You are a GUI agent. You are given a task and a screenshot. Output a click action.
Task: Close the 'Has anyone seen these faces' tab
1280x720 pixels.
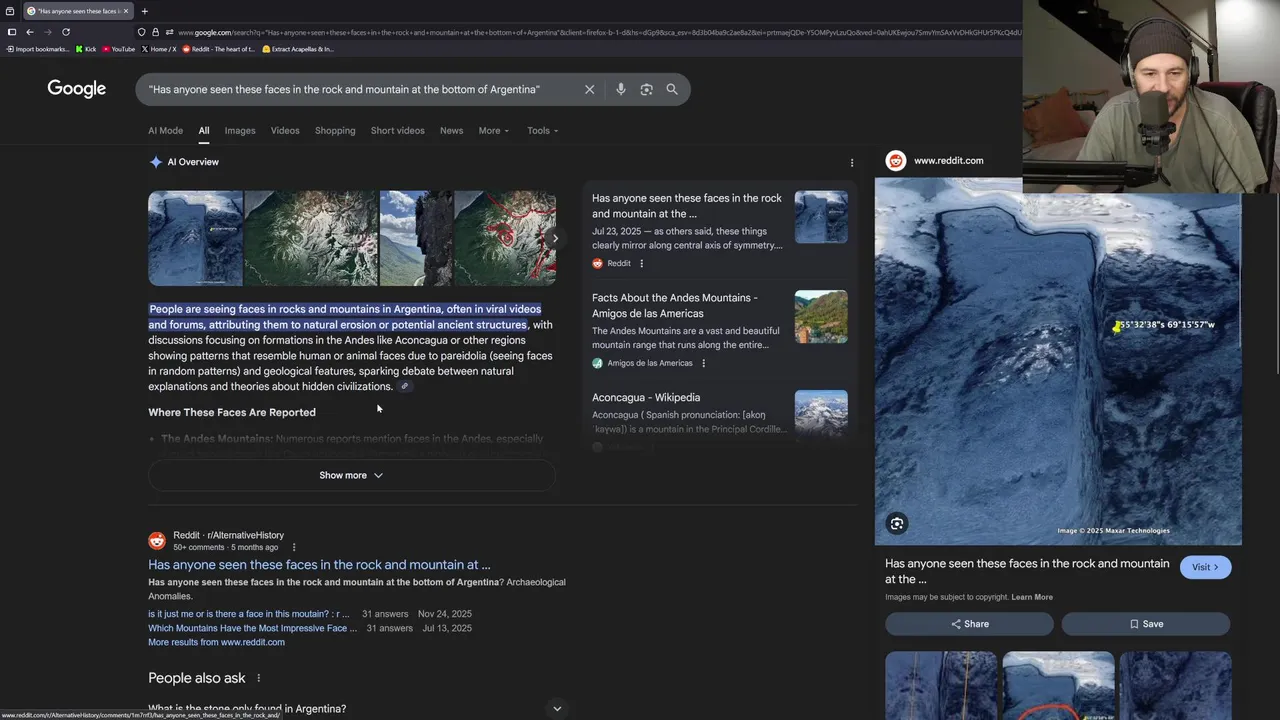(x=126, y=11)
